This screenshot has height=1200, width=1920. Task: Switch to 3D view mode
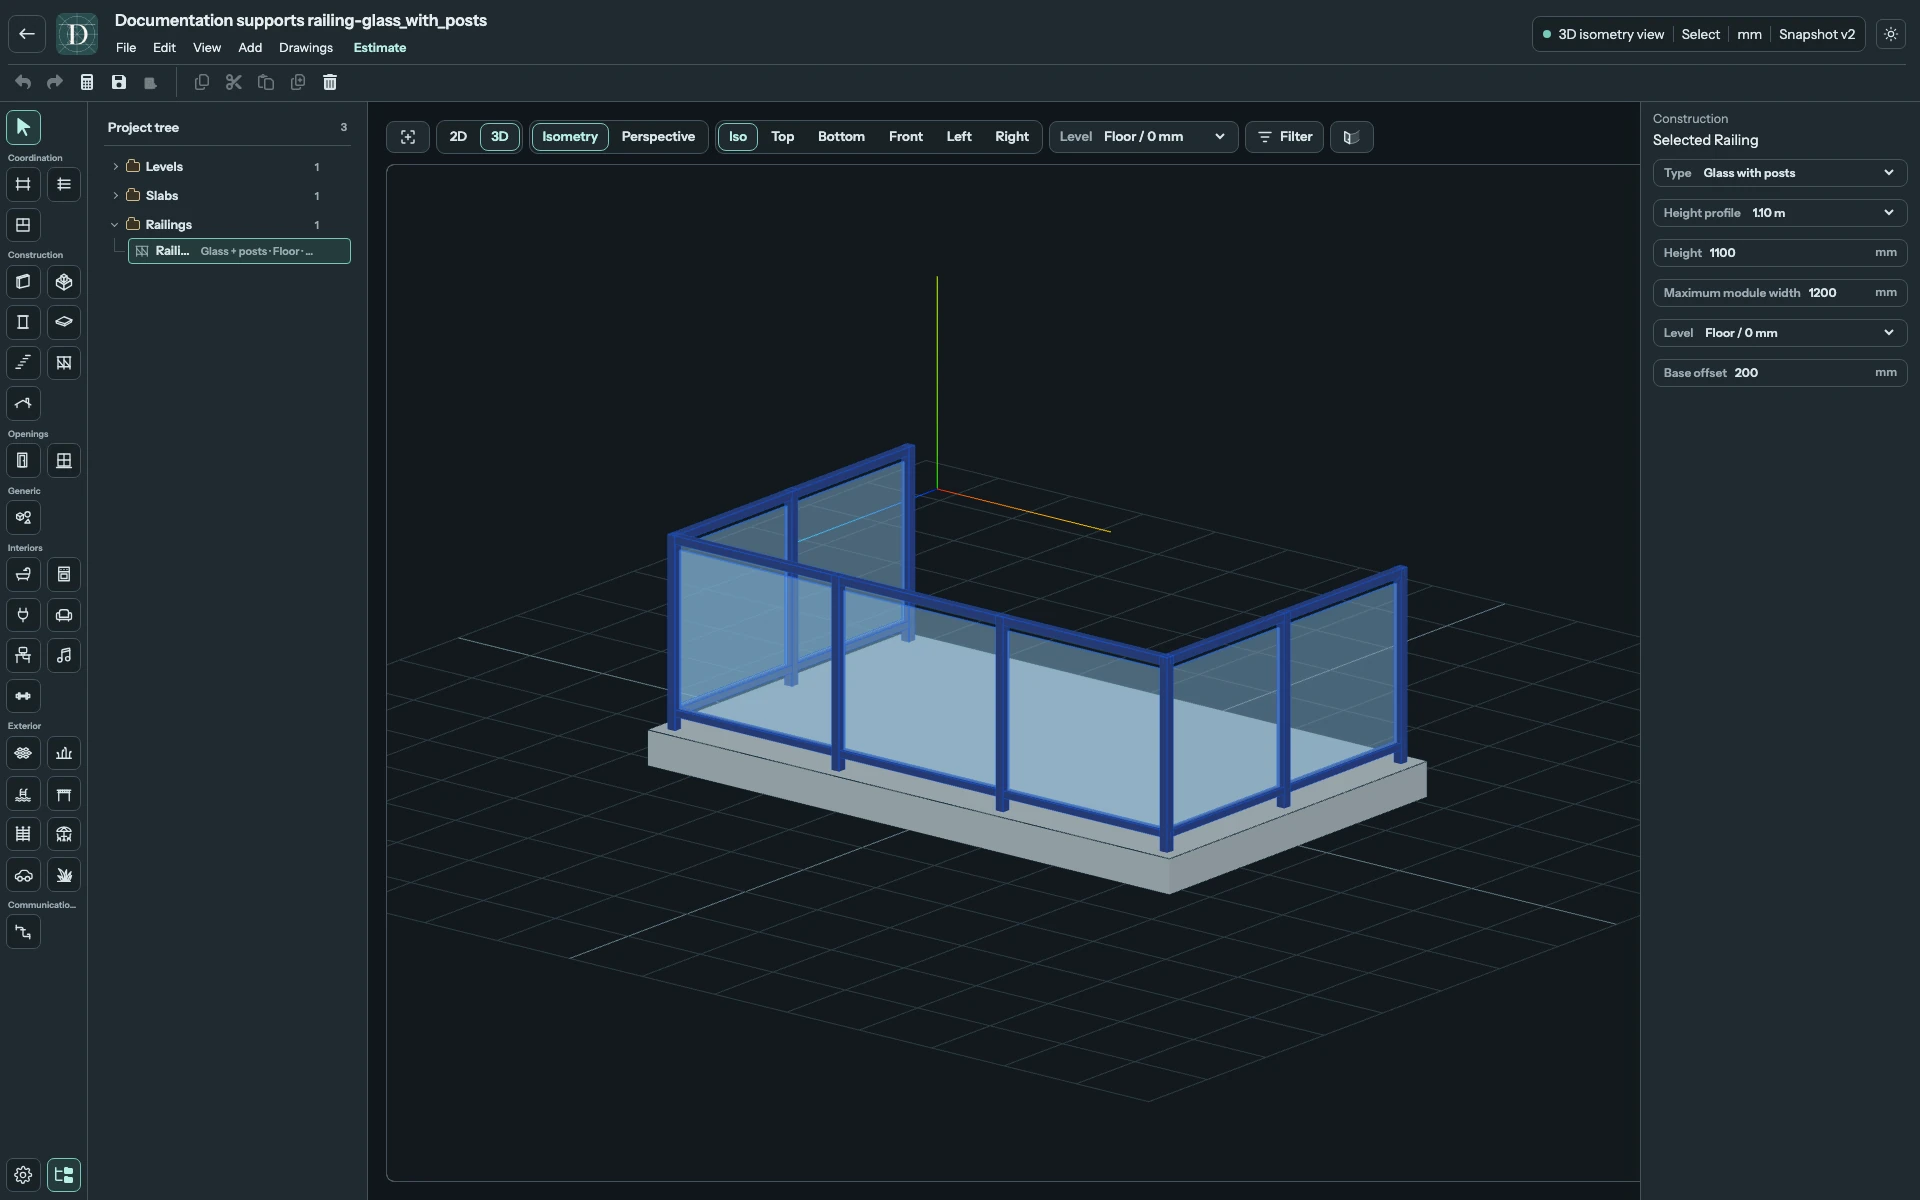(500, 137)
